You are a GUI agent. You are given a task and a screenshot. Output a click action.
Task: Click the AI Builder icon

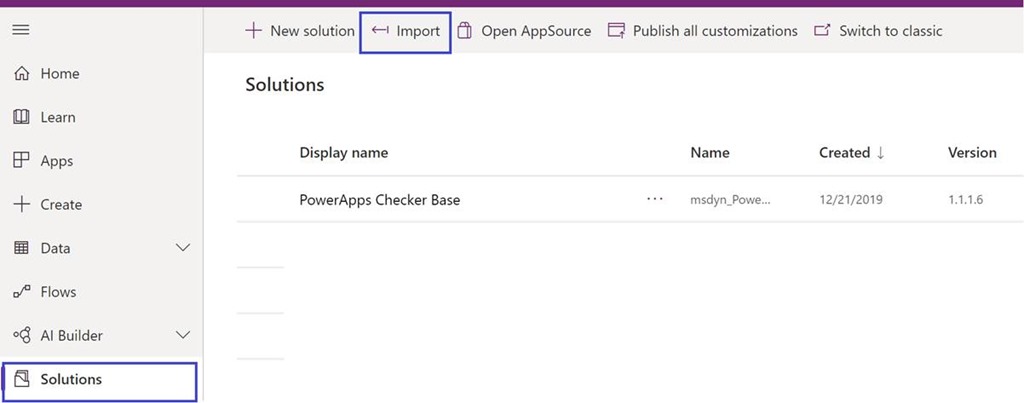pos(21,336)
